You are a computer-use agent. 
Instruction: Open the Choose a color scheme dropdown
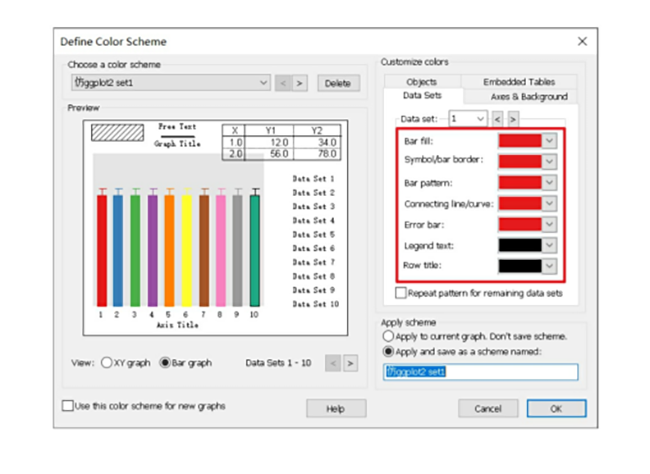tap(263, 83)
